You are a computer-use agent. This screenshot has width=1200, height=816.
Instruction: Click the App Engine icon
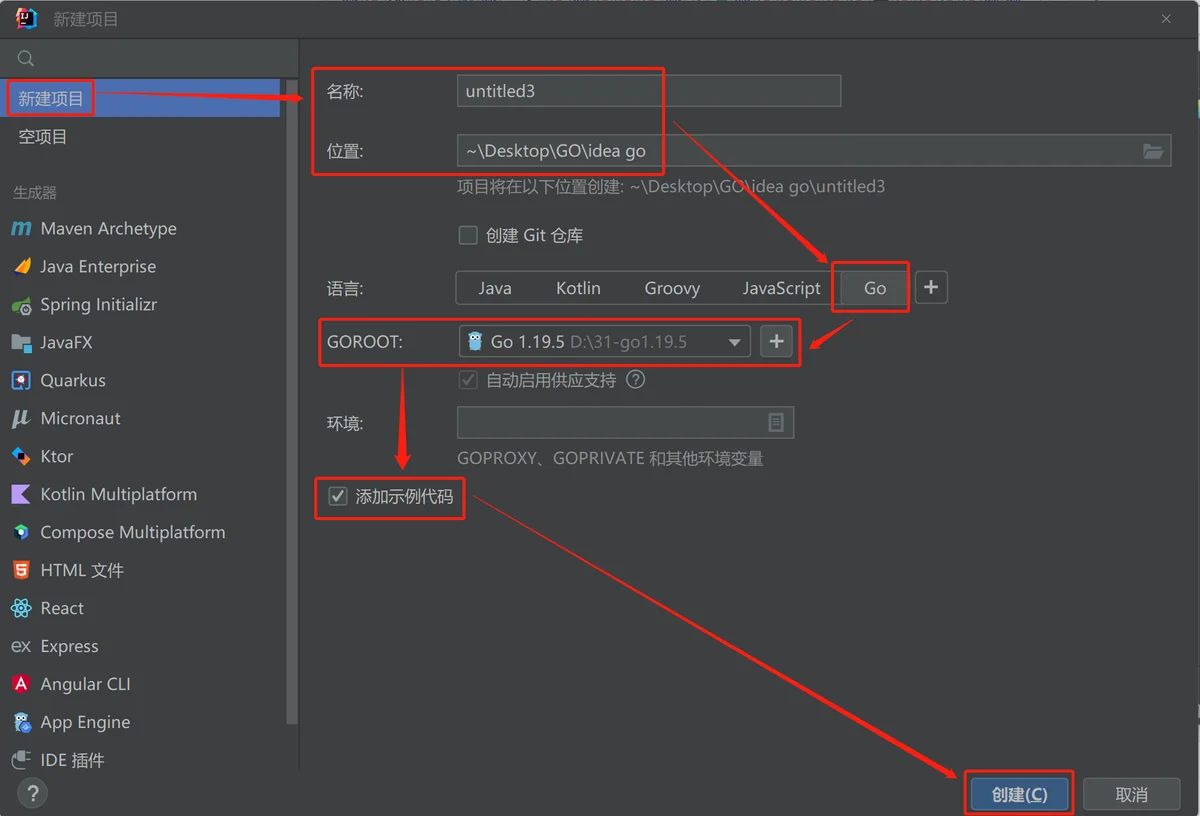point(21,723)
